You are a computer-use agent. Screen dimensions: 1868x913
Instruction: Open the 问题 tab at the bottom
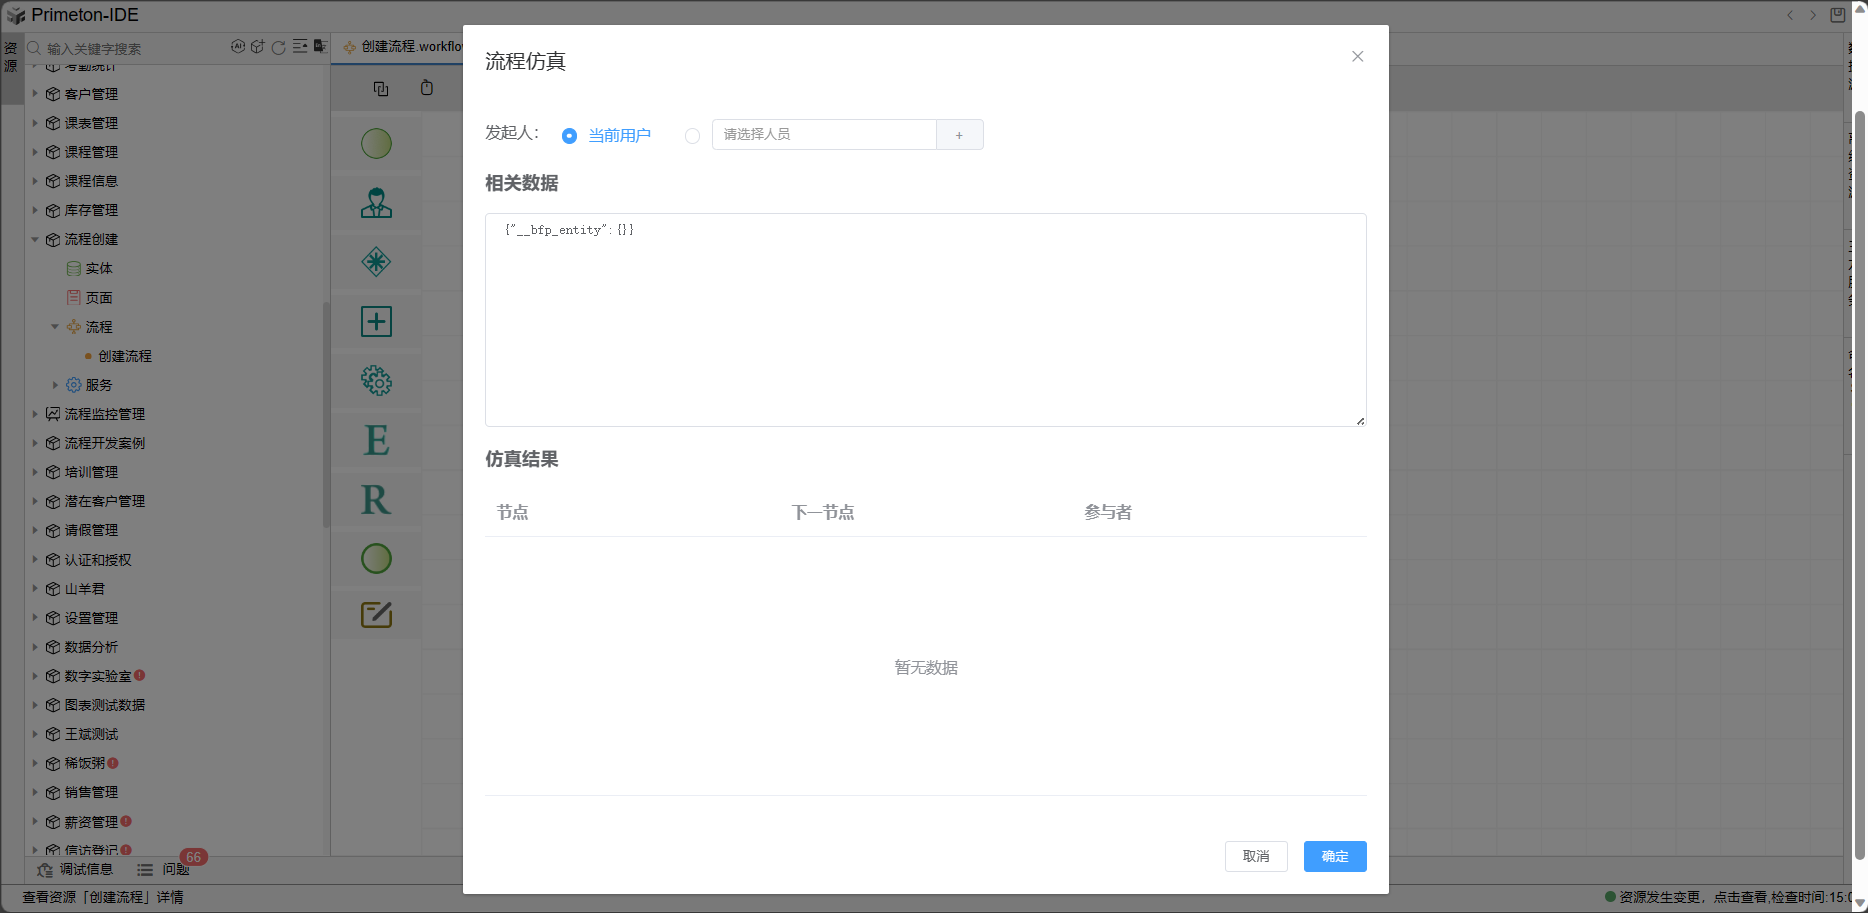click(165, 870)
